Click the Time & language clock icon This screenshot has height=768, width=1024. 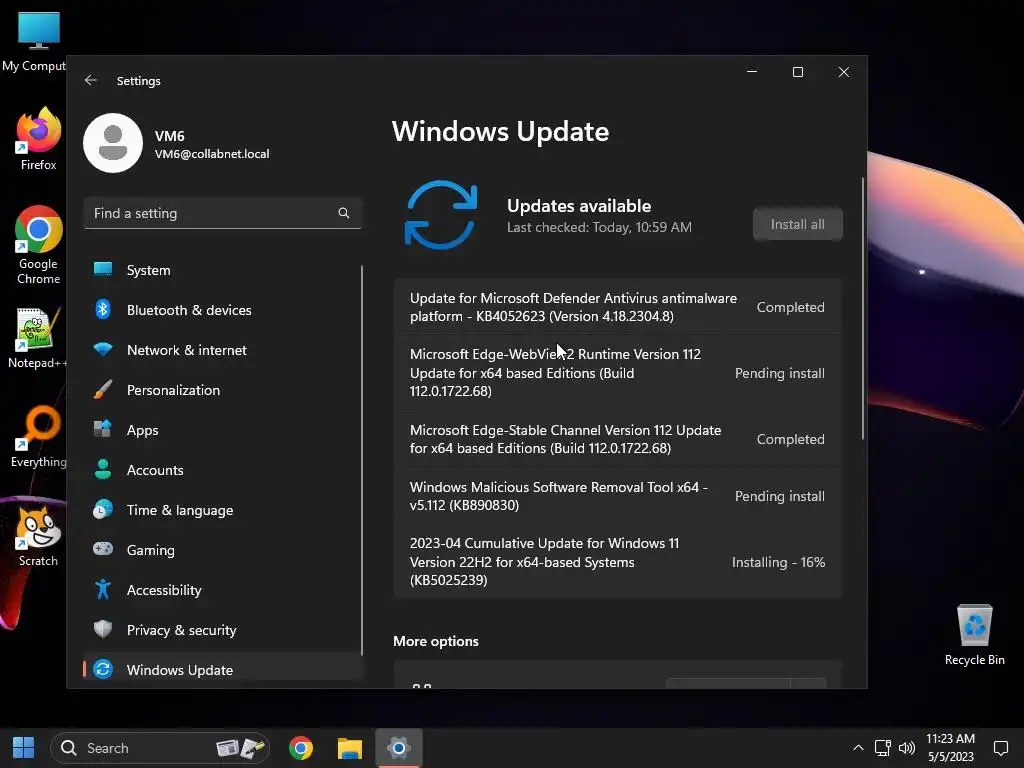click(103, 509)
